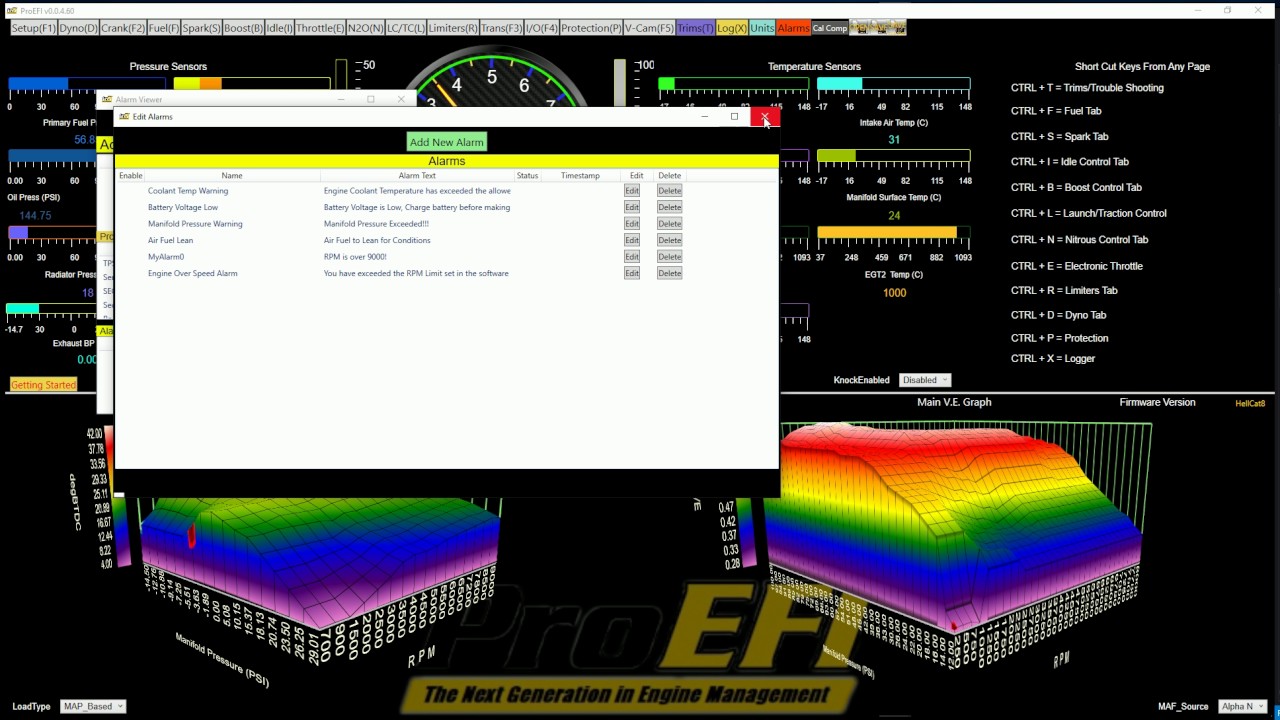
Task: Click the Intake Air Temp bar gauge
Action: [893, 85]
